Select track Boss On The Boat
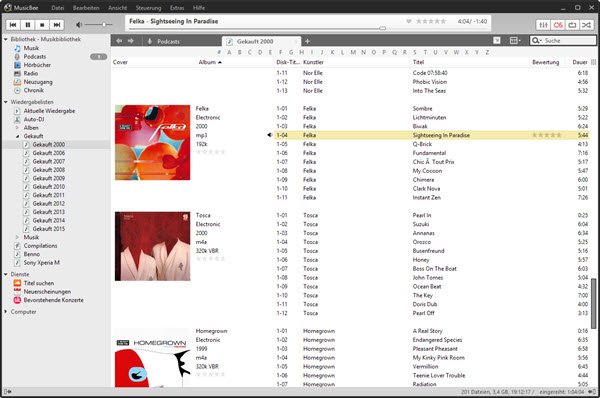 tap(434, 269)
